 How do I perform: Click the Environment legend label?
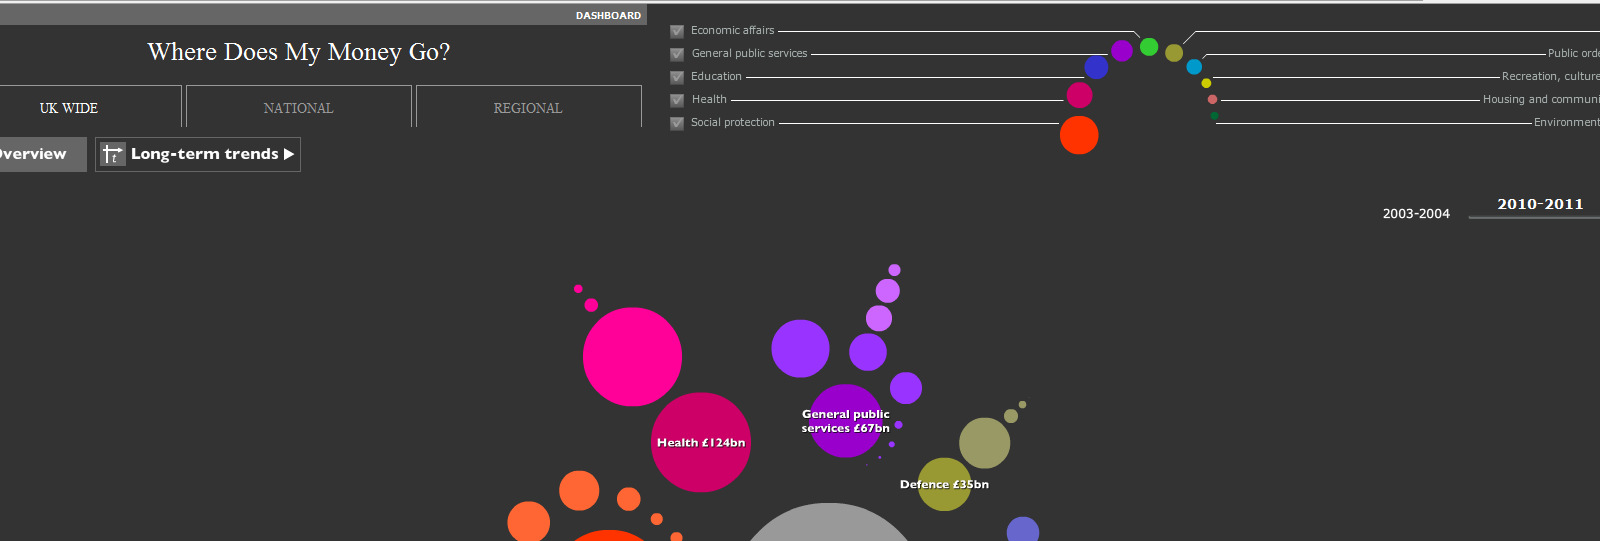pos(1566,122)
